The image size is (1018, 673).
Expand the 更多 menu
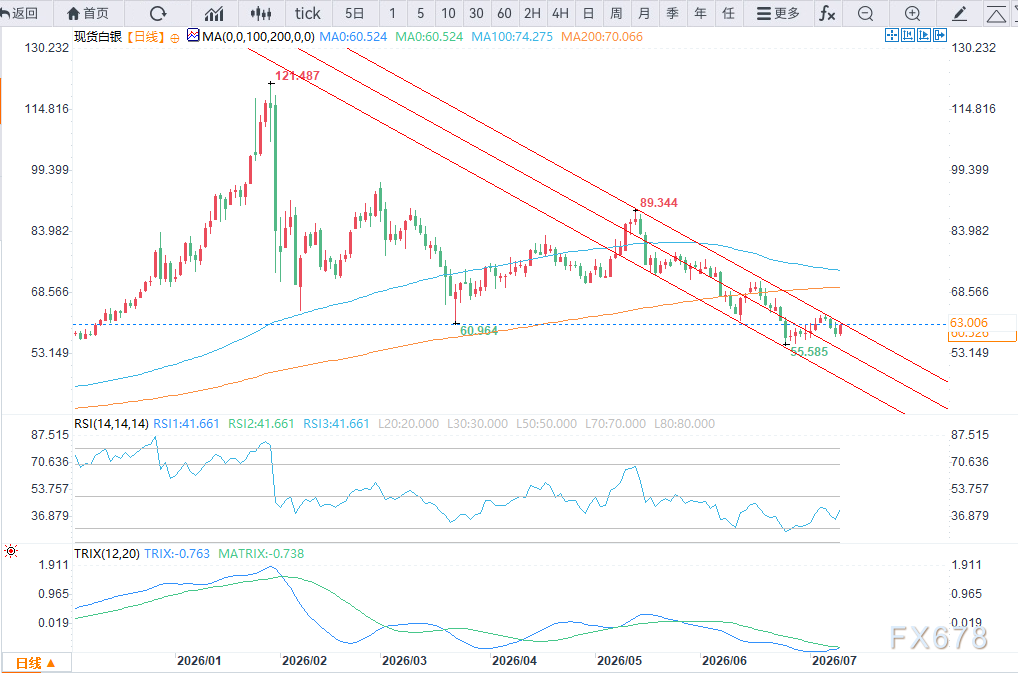point(778,13)
